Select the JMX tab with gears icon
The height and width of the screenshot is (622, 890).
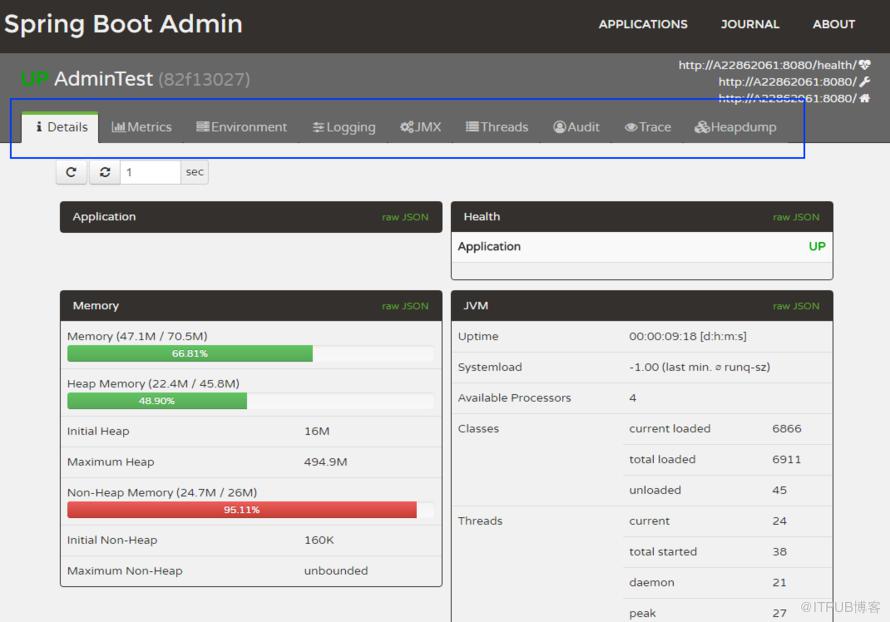pyautogui.click(x=421, y=127)
